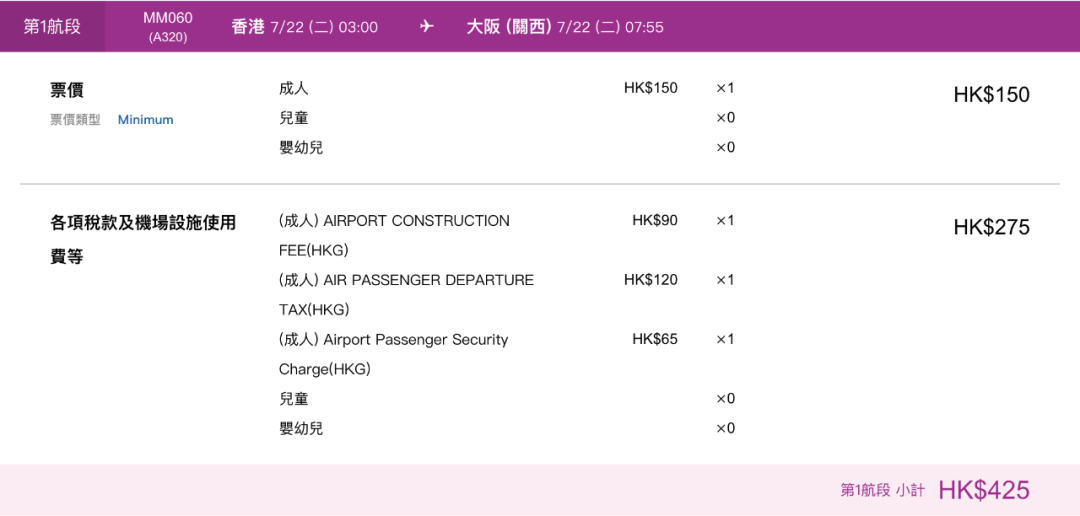
Task: Click the Minimum fare type link
Action: [x=145, y=120]
